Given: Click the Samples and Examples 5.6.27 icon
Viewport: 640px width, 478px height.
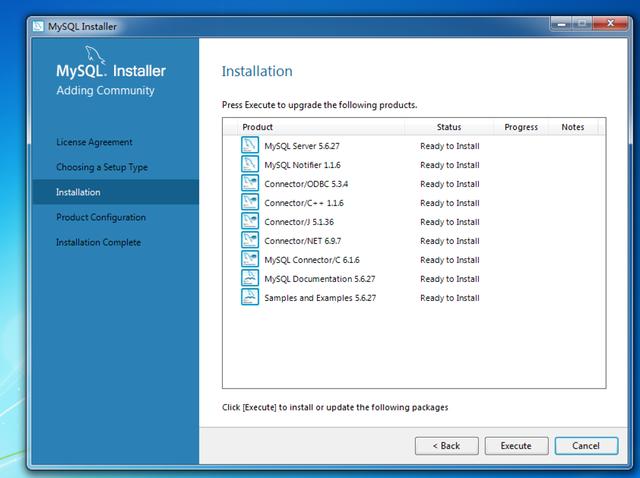Looking at the screenshot, I should tap(250, 297).
